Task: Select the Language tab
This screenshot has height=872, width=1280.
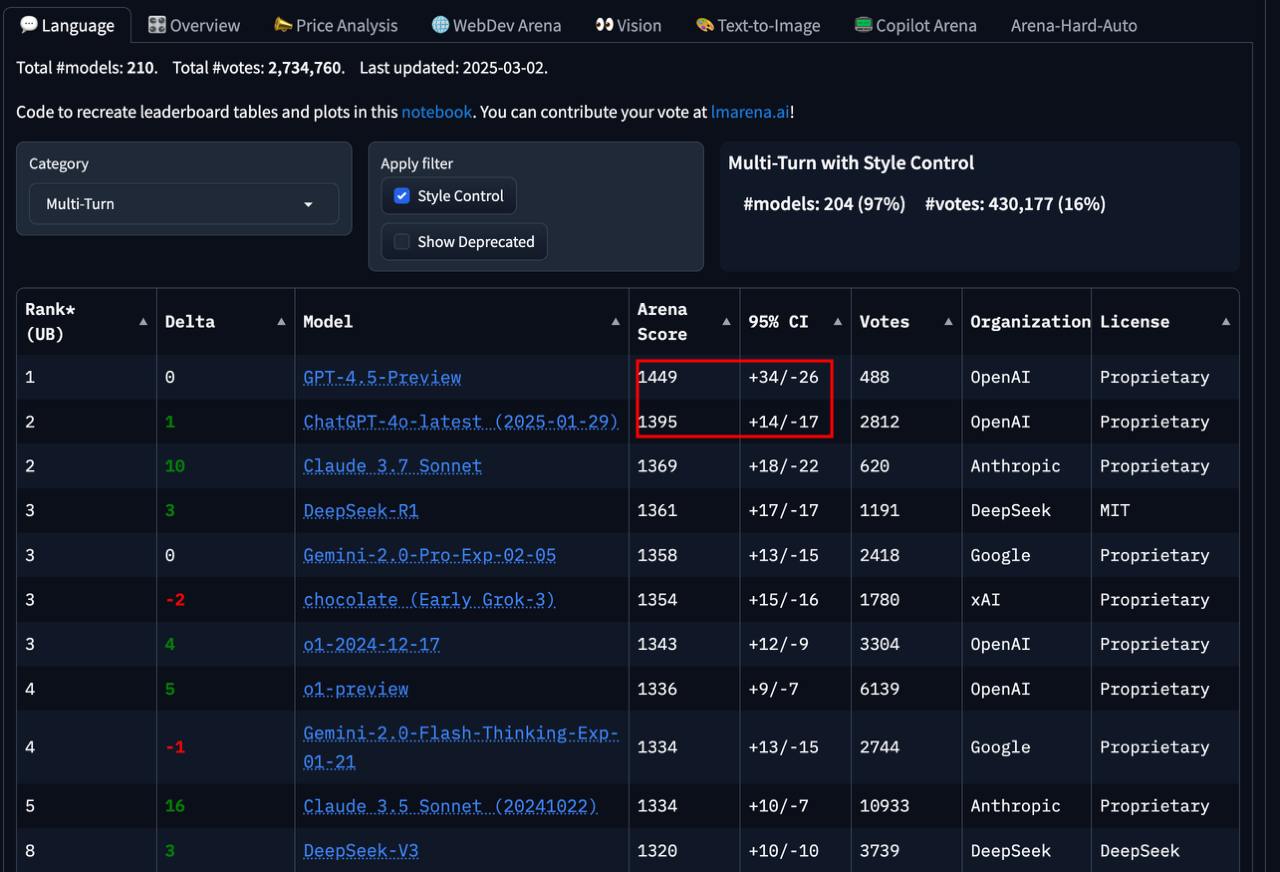Action: 67,25
